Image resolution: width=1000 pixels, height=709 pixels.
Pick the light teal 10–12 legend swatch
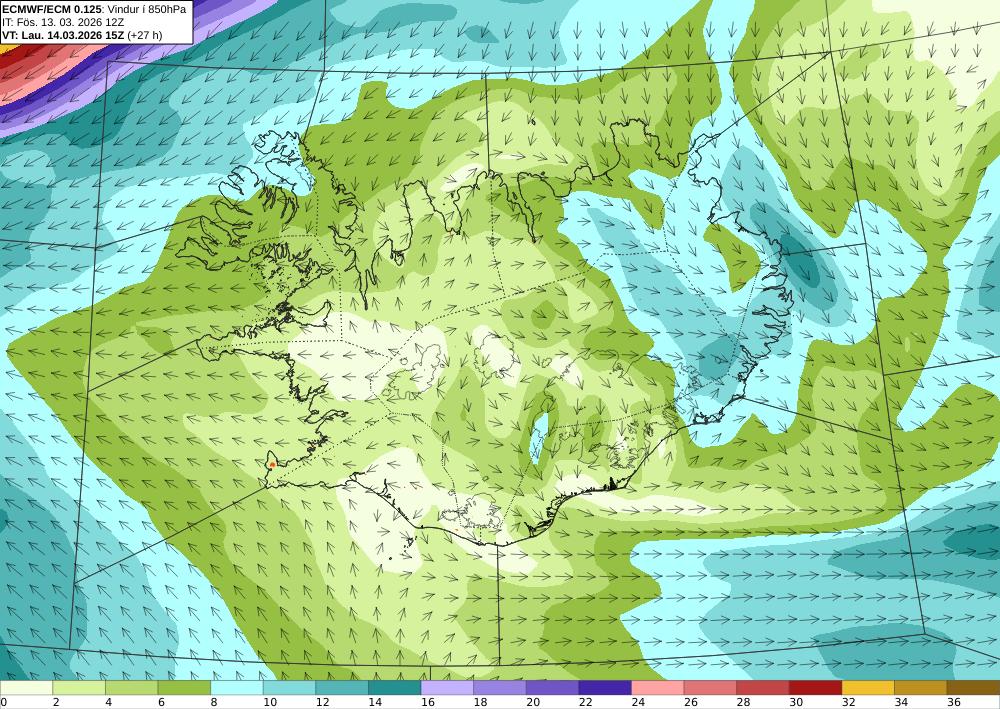point(290,688)
